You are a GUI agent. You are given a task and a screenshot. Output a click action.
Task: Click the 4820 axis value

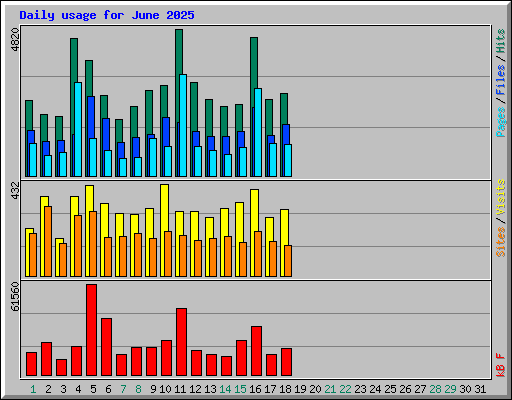click(15, 40)
